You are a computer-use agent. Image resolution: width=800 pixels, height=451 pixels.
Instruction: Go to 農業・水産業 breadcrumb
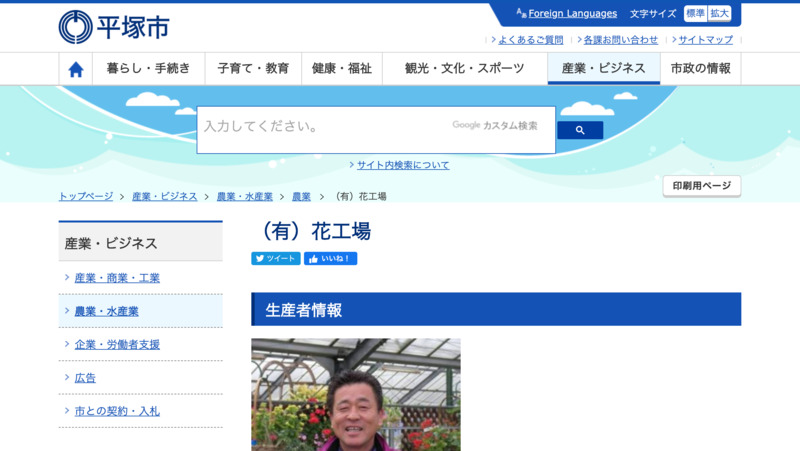244,196
